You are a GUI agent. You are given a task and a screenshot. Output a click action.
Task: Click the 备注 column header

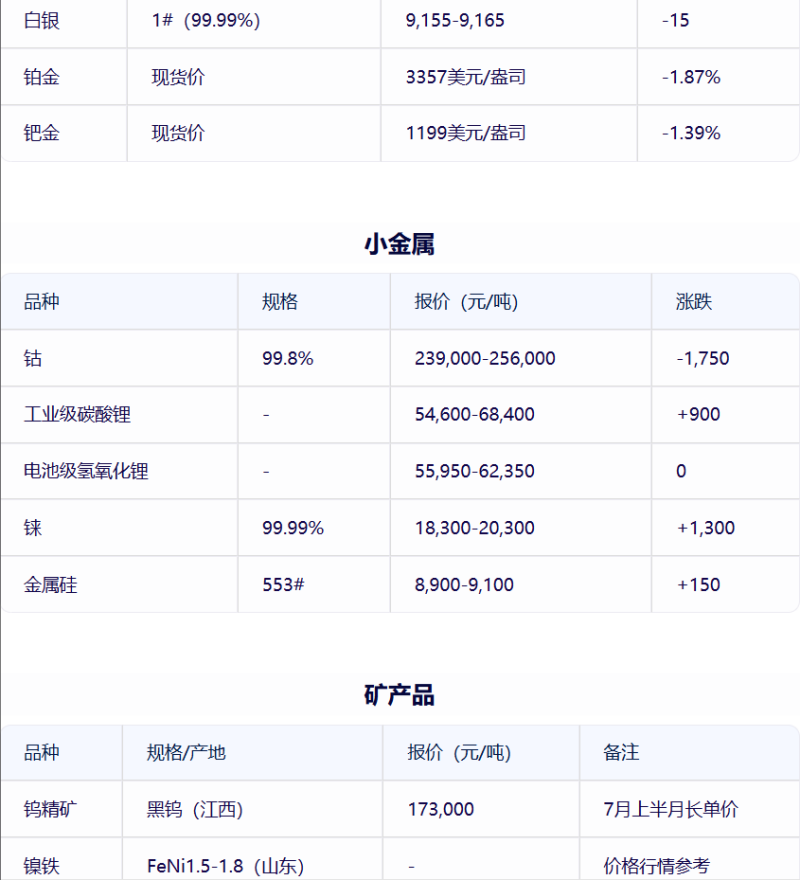[621, 752]
